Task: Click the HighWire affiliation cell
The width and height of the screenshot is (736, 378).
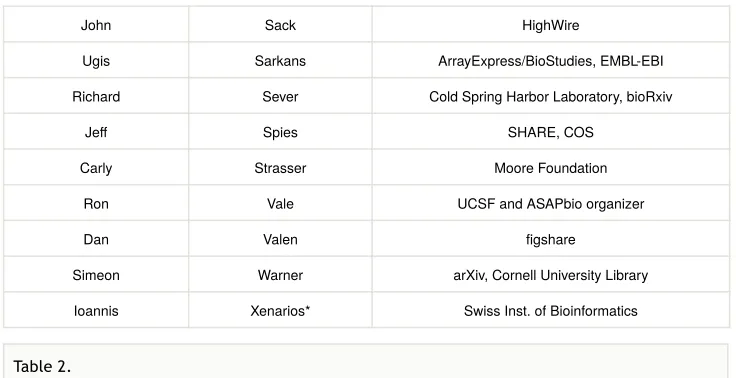Action: click(x=551, y=25)
